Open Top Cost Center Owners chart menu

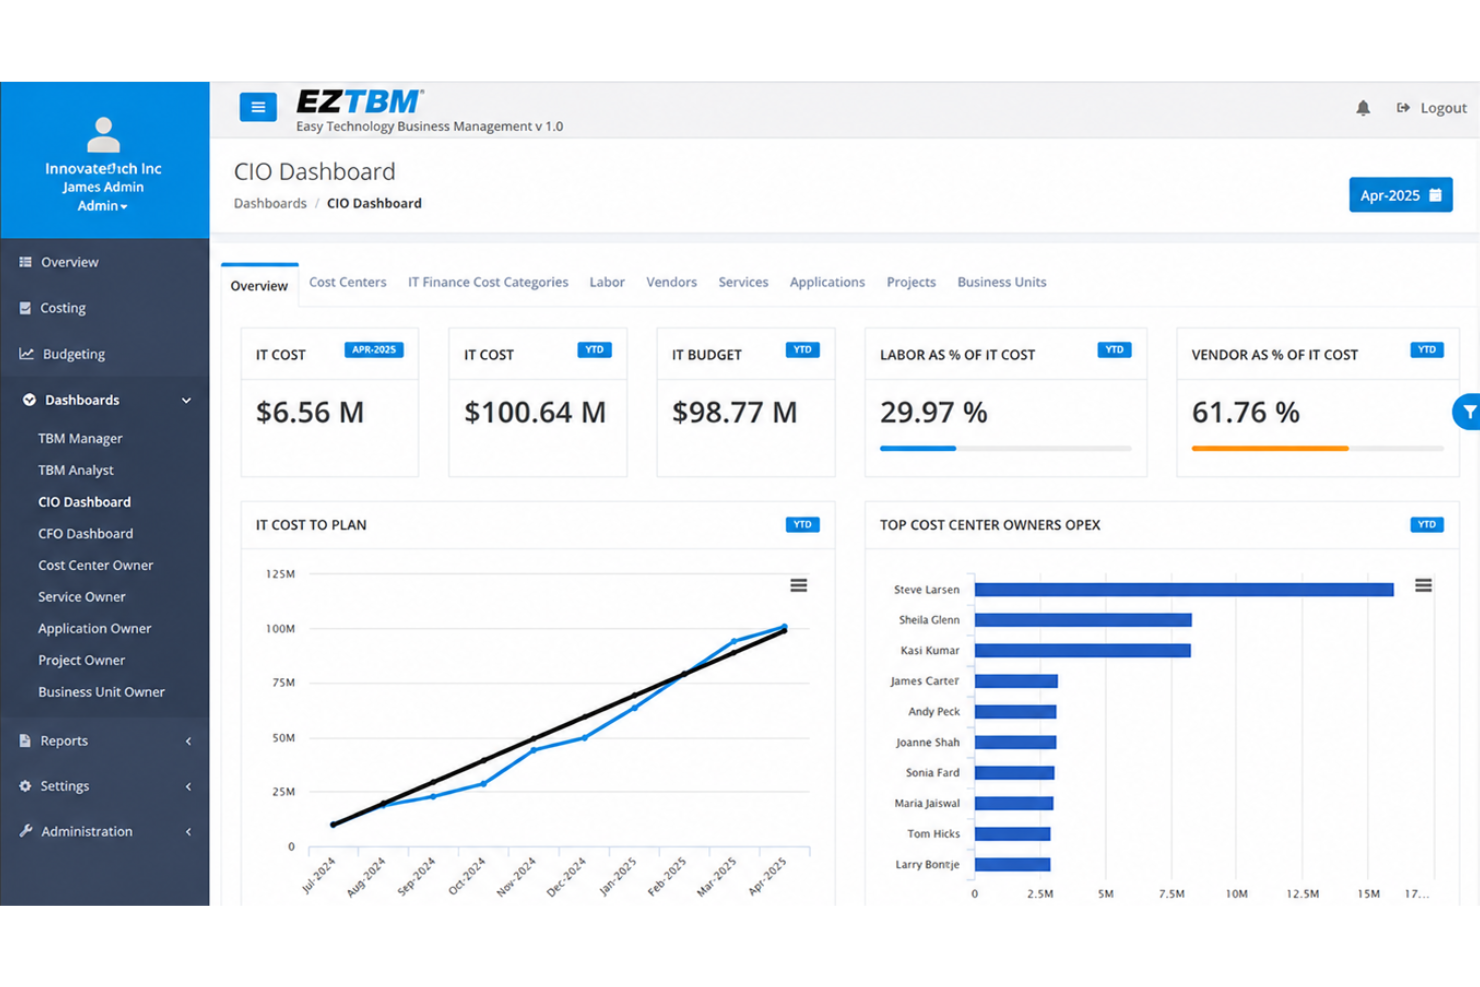(1423, 586)
